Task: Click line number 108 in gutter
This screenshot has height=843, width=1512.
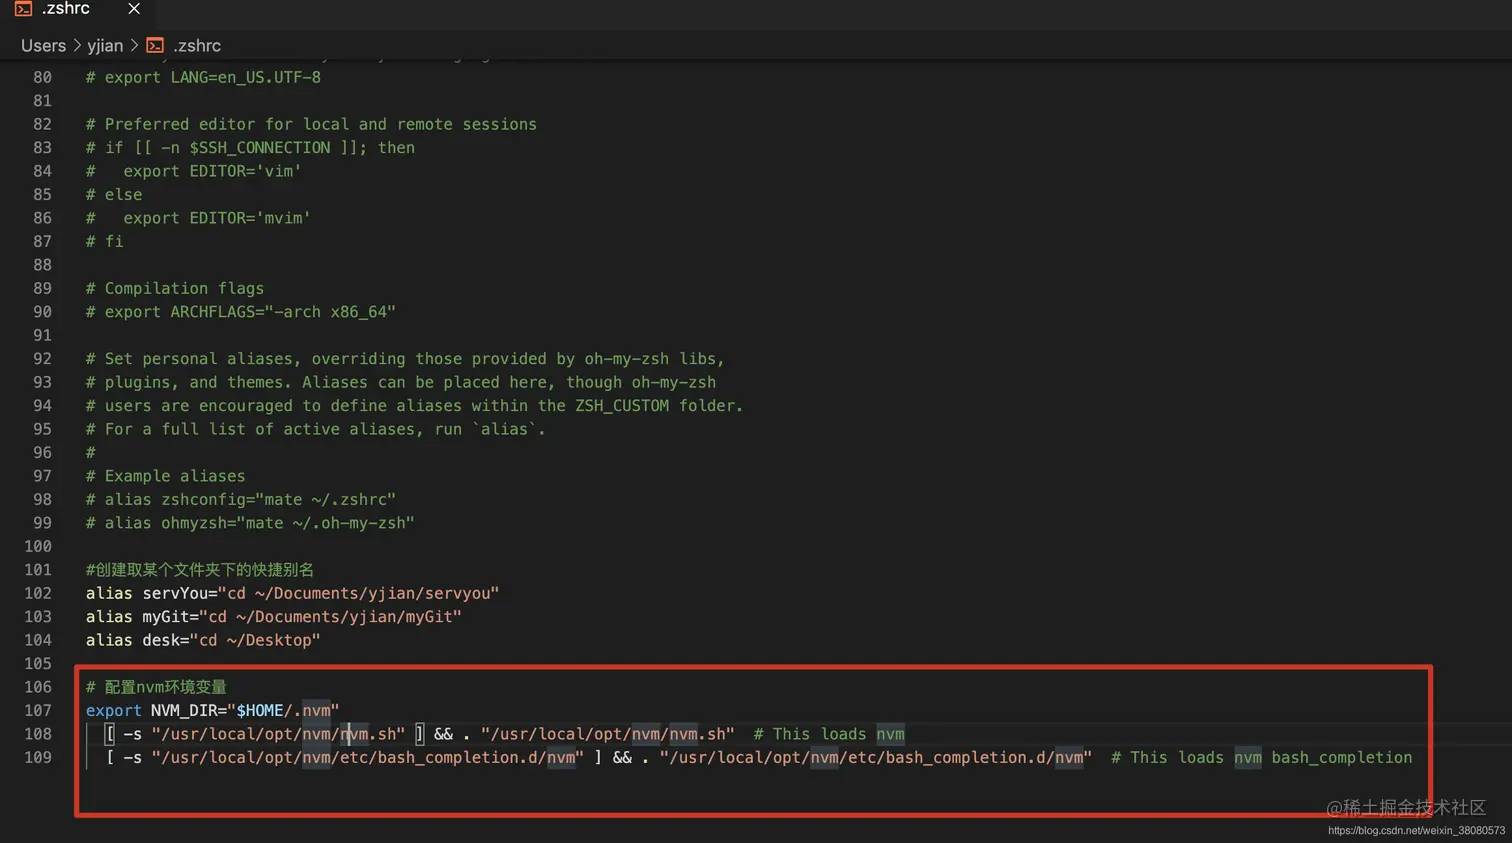Action: pos(38,734)
